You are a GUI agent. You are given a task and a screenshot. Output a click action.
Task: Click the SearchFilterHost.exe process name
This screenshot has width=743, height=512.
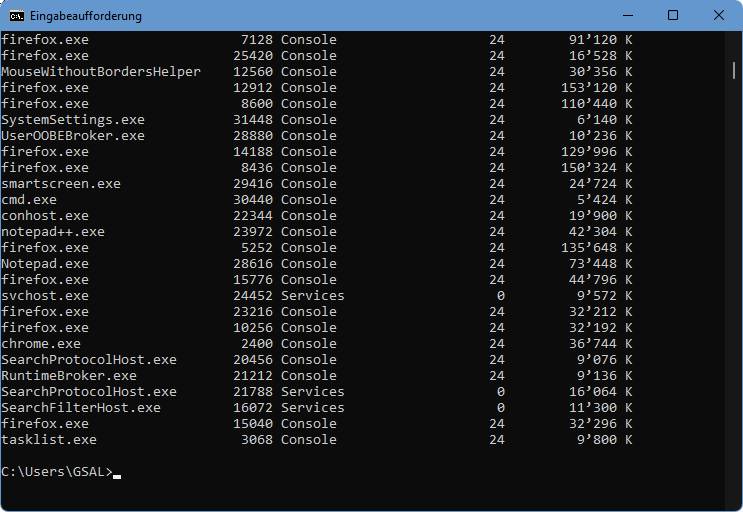point(81,408)
